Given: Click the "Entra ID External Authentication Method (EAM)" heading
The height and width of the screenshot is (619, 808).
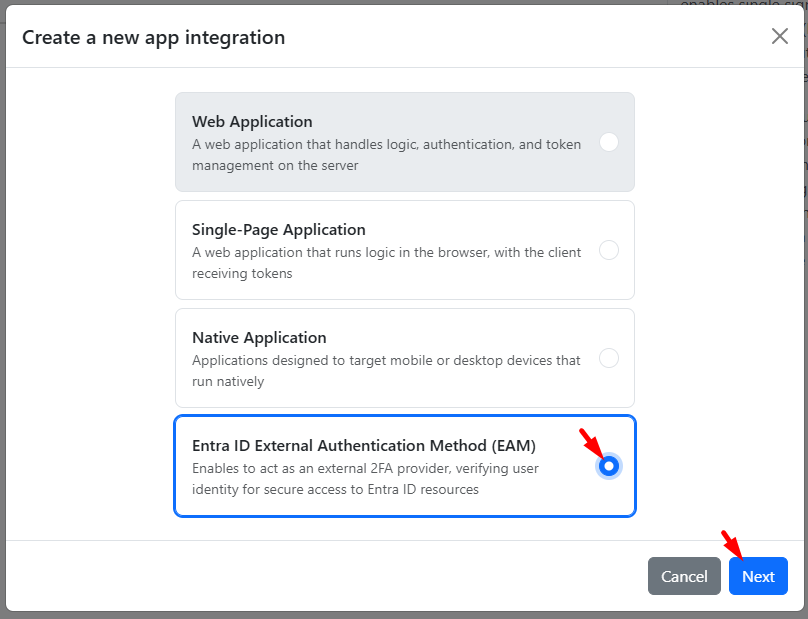Looking at the screenshot, I should tap(364, 446).
